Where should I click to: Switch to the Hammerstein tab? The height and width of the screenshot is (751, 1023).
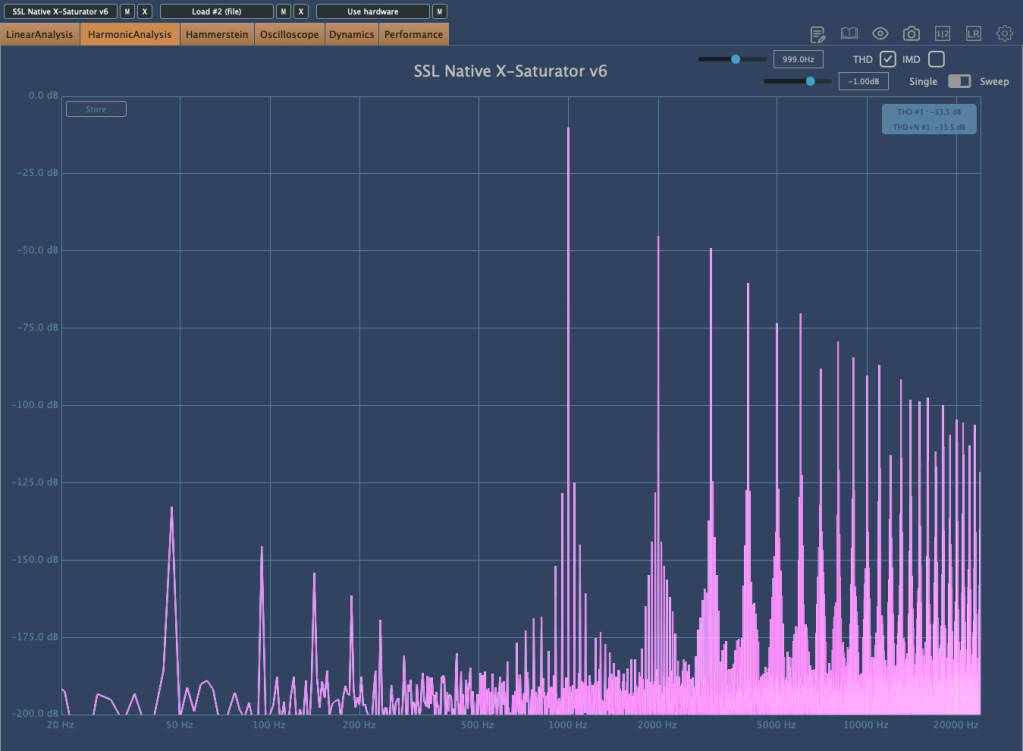tap(217, 35)
